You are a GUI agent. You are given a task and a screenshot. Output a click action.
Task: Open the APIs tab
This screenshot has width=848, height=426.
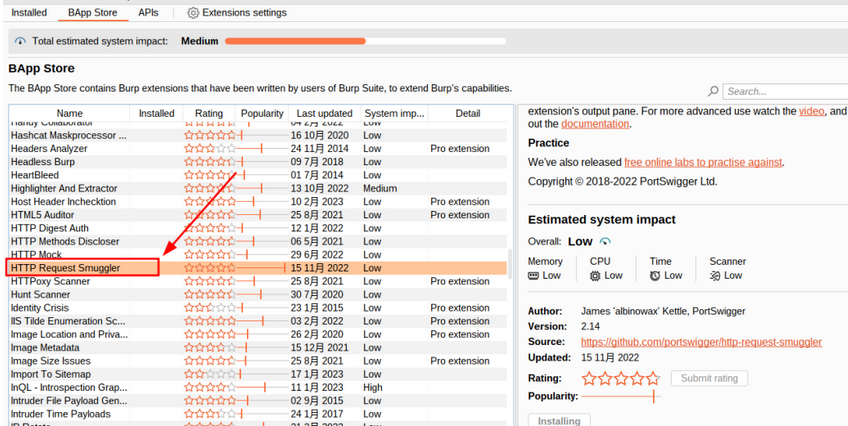pyautogui.click(x=148, y=12)
